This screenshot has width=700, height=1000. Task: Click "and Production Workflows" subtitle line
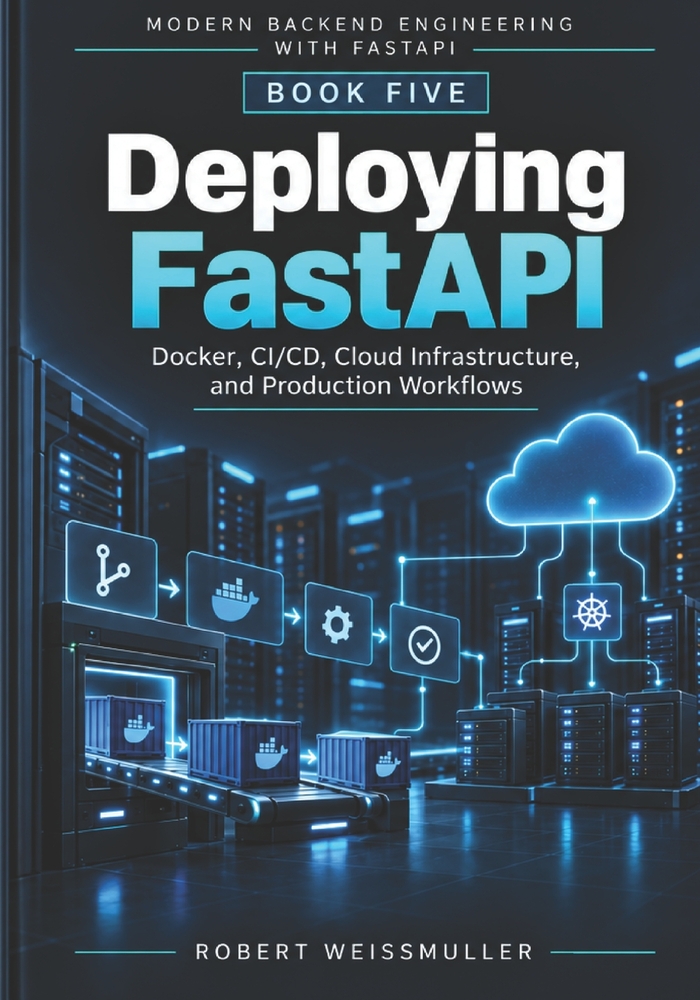[366, 386]
